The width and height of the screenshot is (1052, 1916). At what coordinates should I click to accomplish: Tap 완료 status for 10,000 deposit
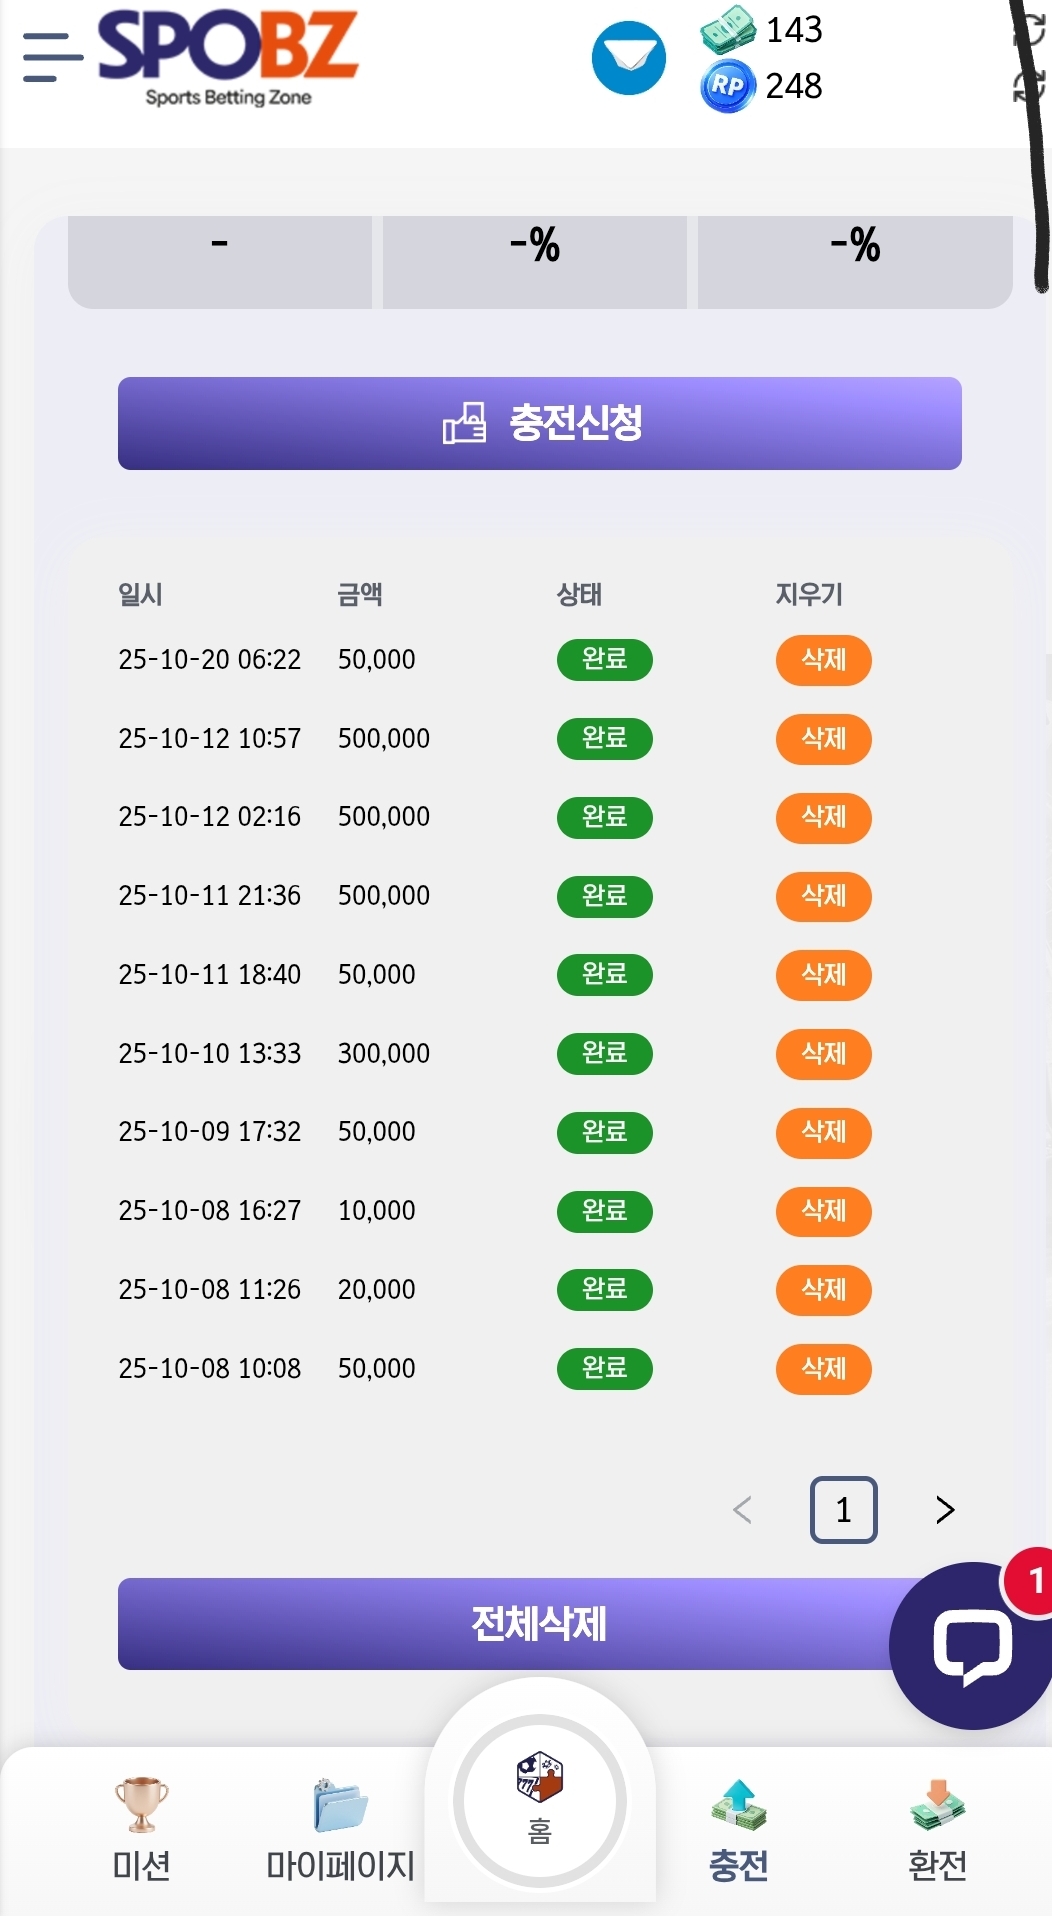(x=604, y=1211)
